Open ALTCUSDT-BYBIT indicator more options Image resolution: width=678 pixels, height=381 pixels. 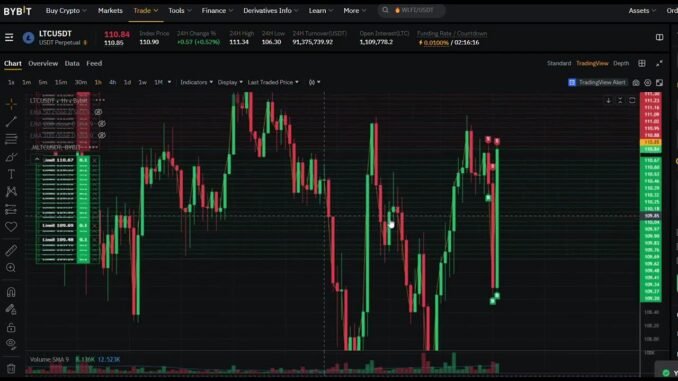pos(93,147)
